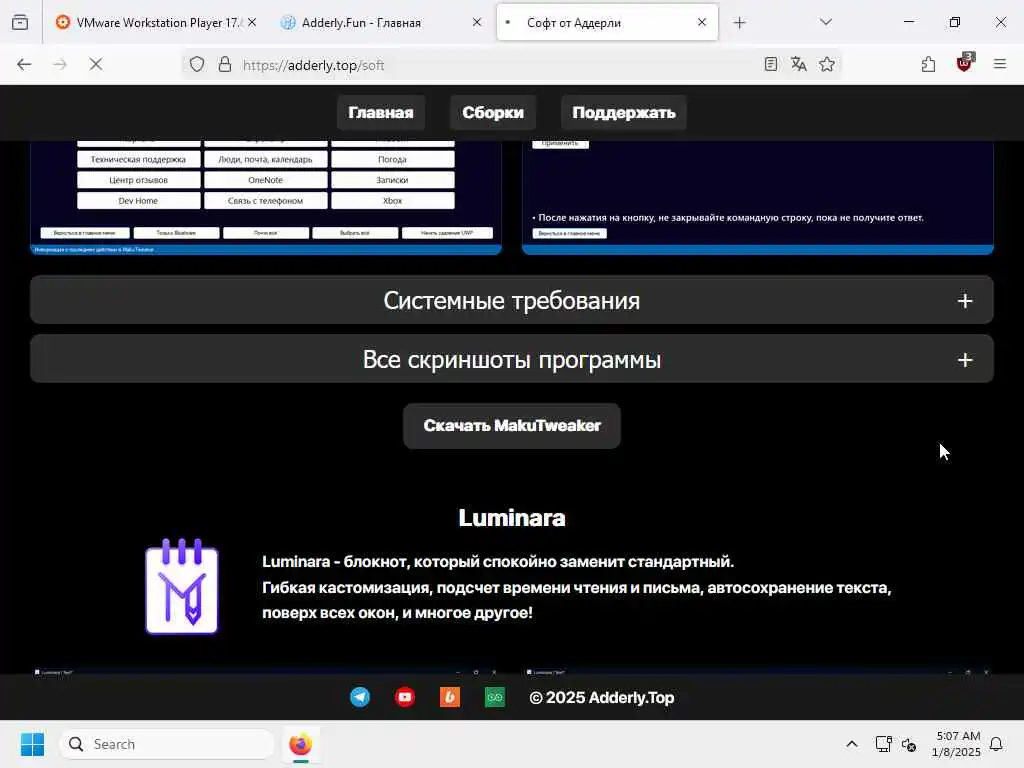Translate this page using address bar icon
The height and width of the screenshot is (768, 1024).
pyautogui.click(x=799, y=65)
